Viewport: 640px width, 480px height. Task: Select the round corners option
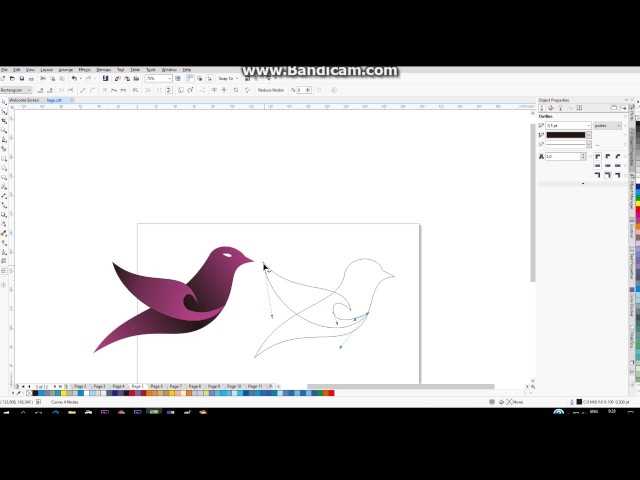(608, 156)
